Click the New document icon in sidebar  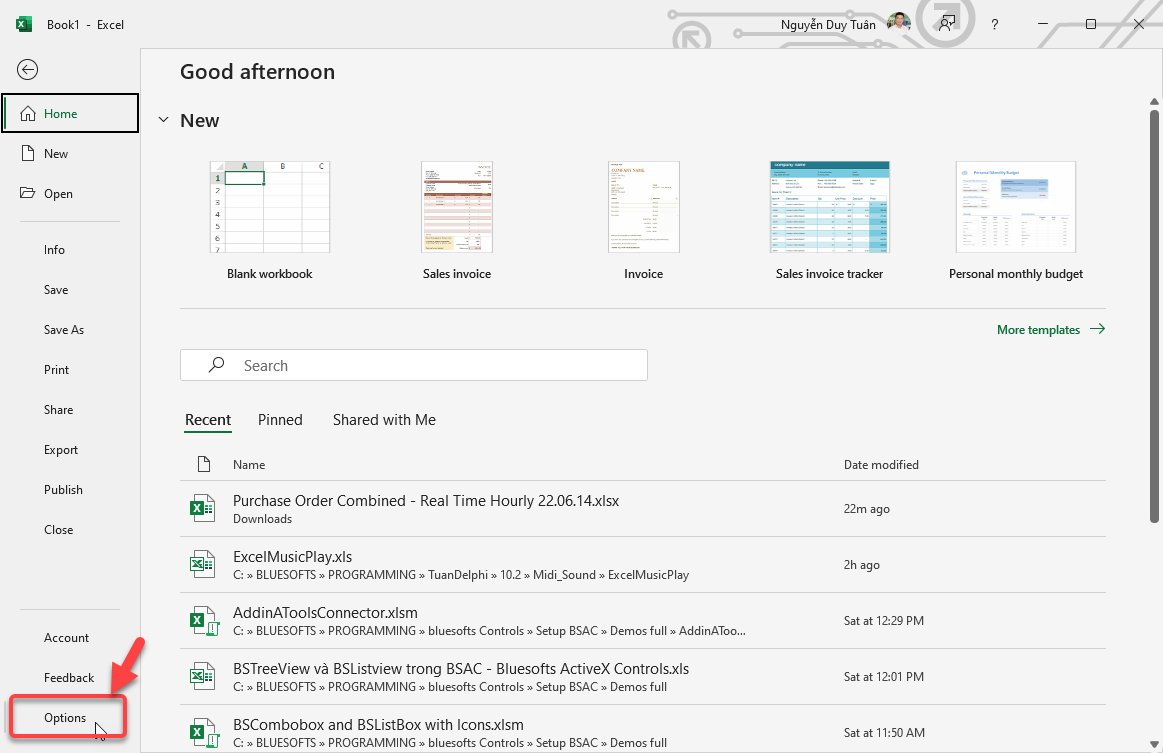point(28,154)
